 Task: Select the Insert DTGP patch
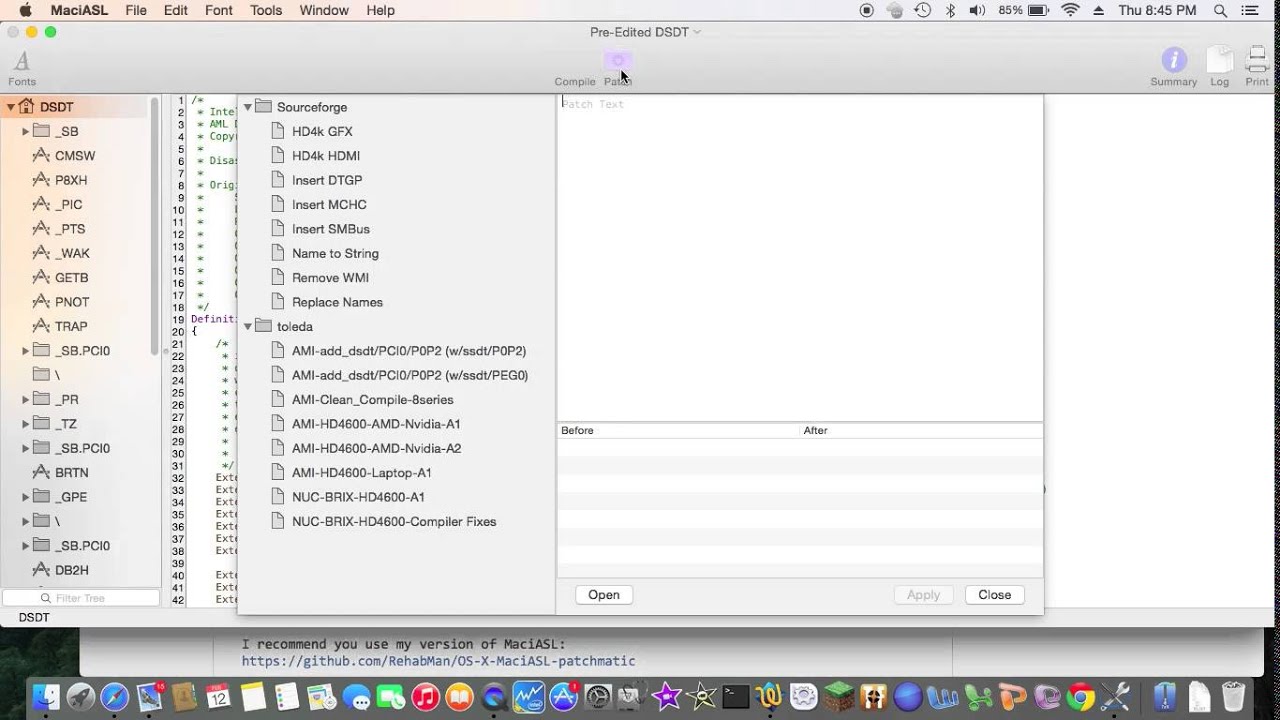(x=327, y=180)
